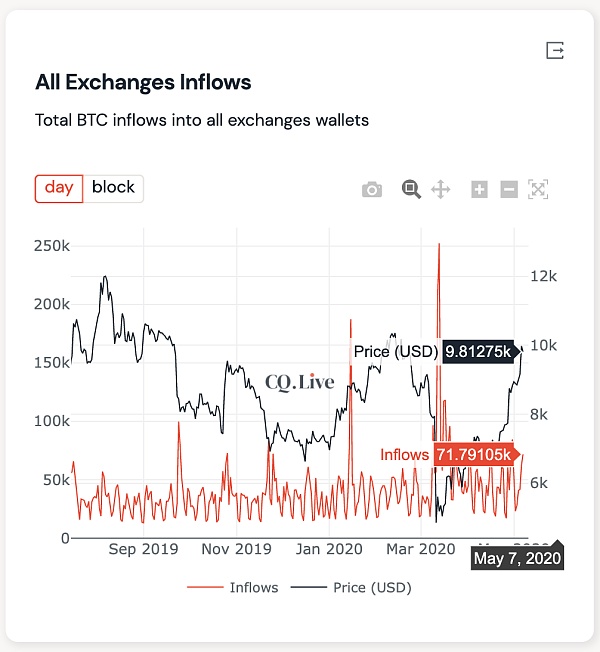
Task: Select the Pan arrows tool
Action: point(440,189)
